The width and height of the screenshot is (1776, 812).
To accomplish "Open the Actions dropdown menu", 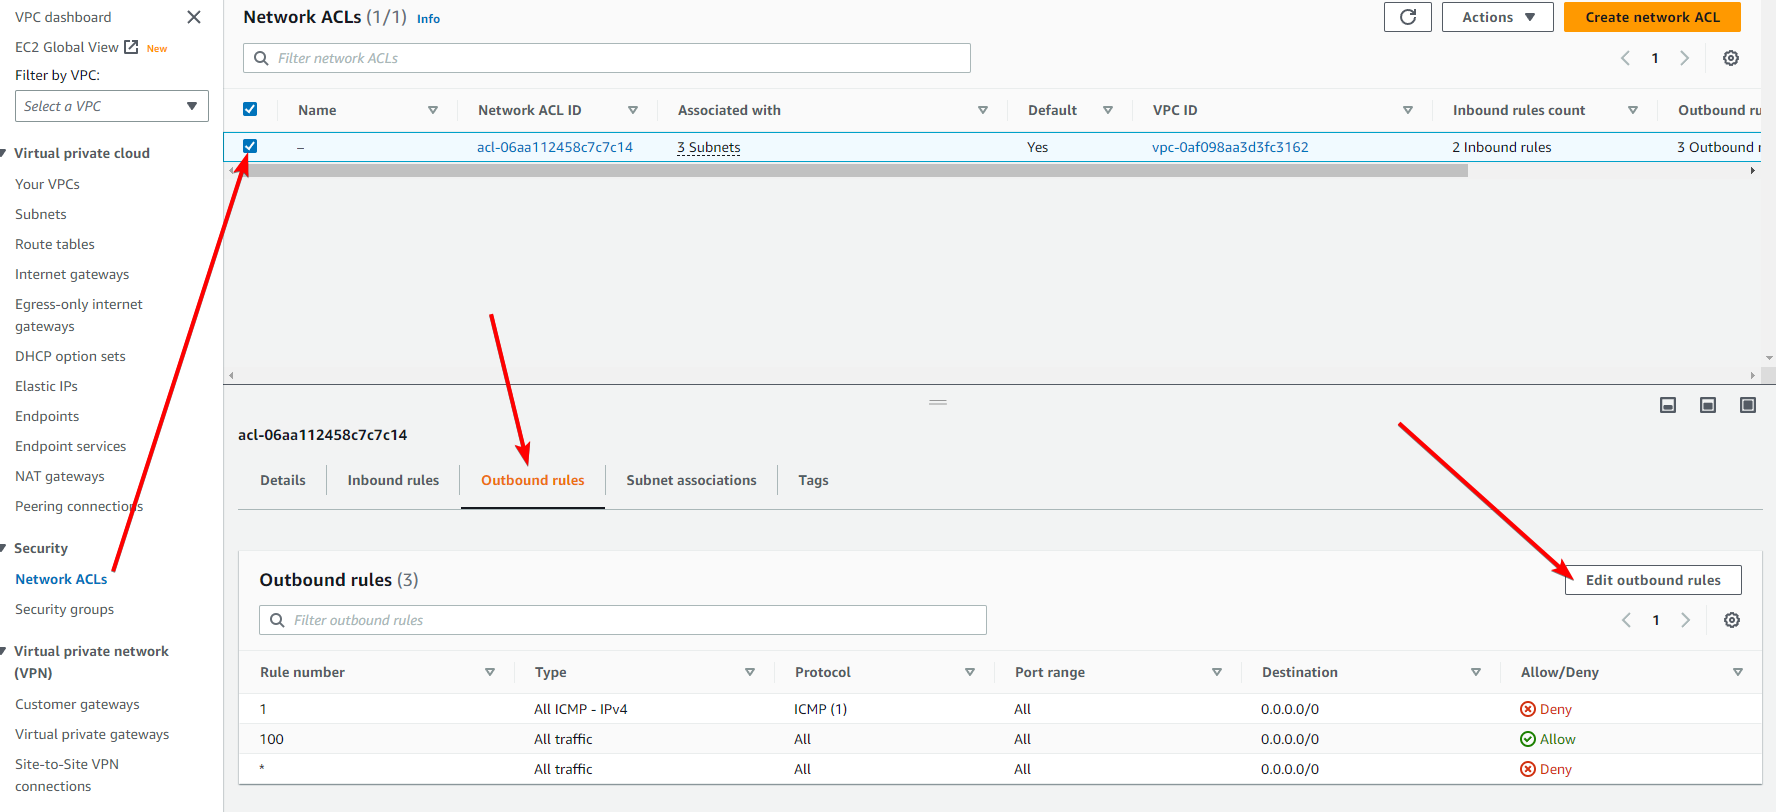I will (1497, 17).
